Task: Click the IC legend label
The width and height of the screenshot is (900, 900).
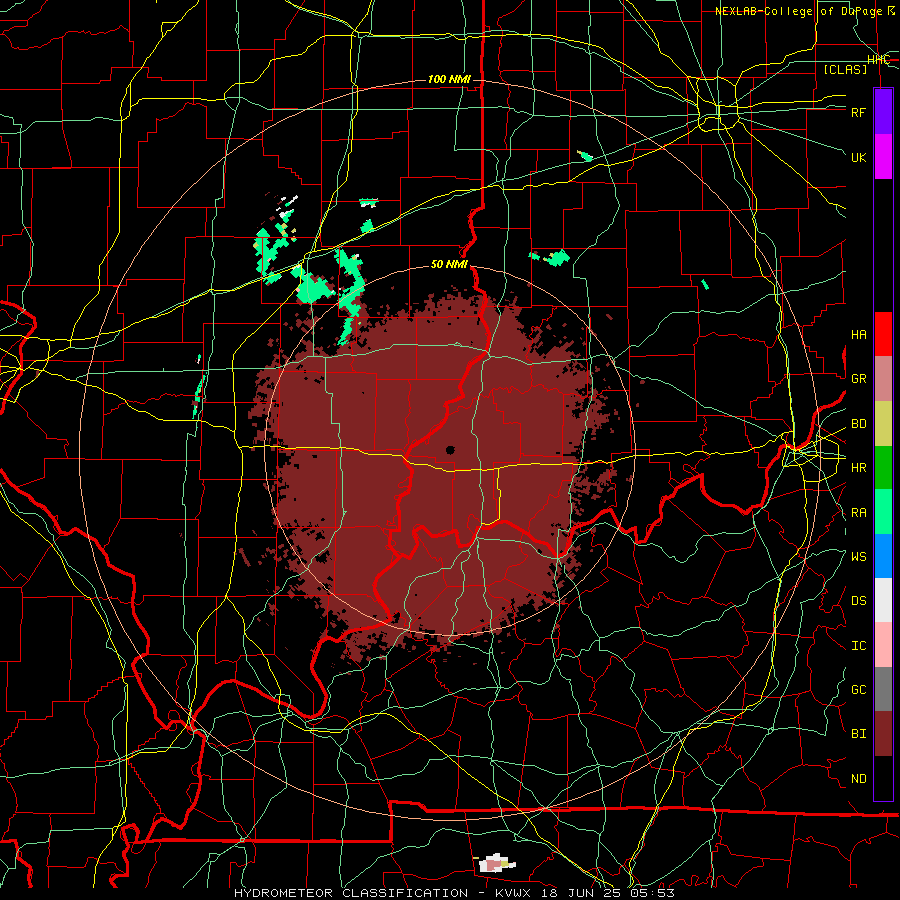Action: click(x=859, y=646)
